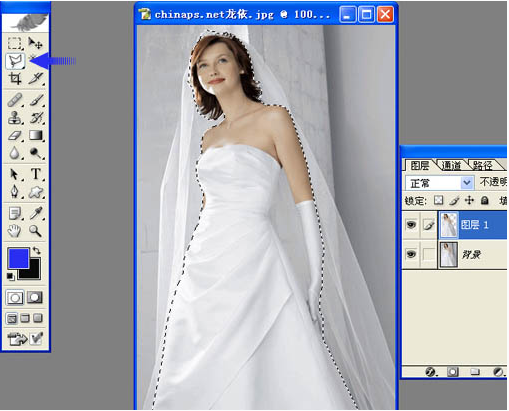Select the Eraser tool
This screenshot has height=411, width=509.
click(15, 136)
